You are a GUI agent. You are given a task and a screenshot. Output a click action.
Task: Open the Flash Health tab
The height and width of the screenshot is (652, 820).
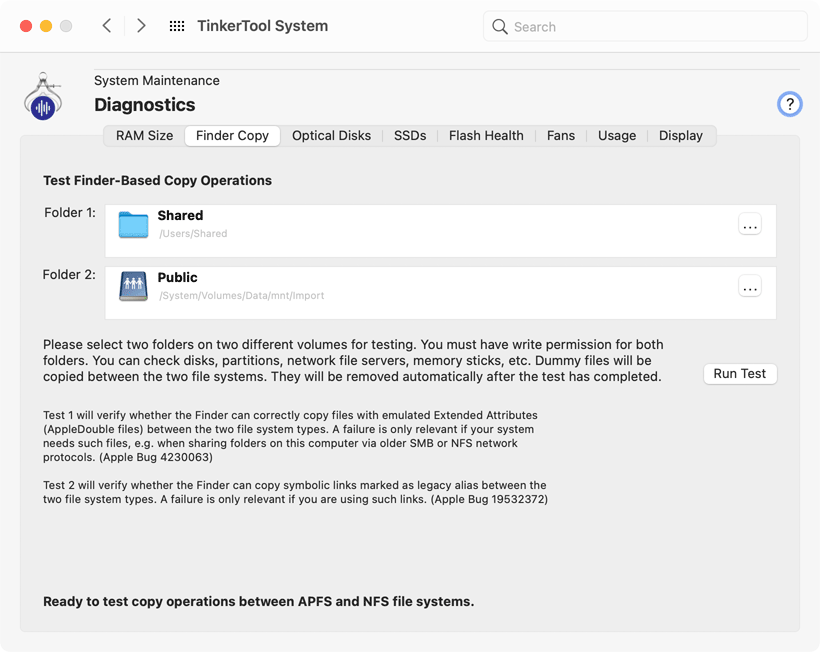486,136
